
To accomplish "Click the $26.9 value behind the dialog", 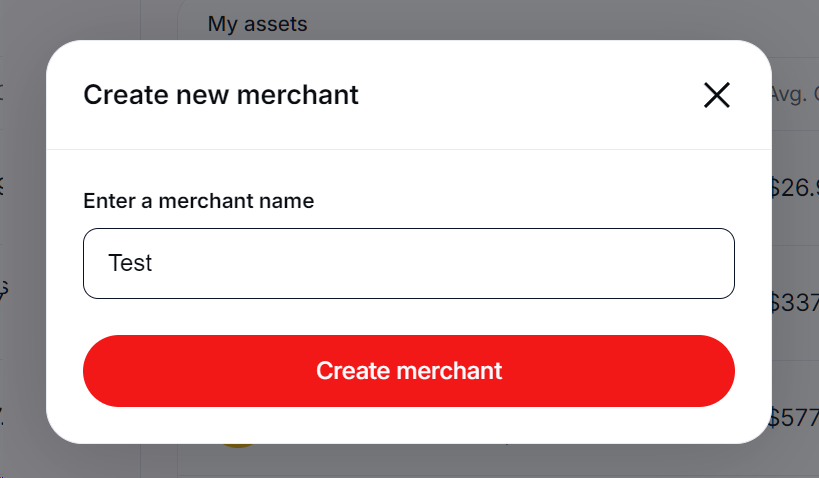I will (795, 188).
